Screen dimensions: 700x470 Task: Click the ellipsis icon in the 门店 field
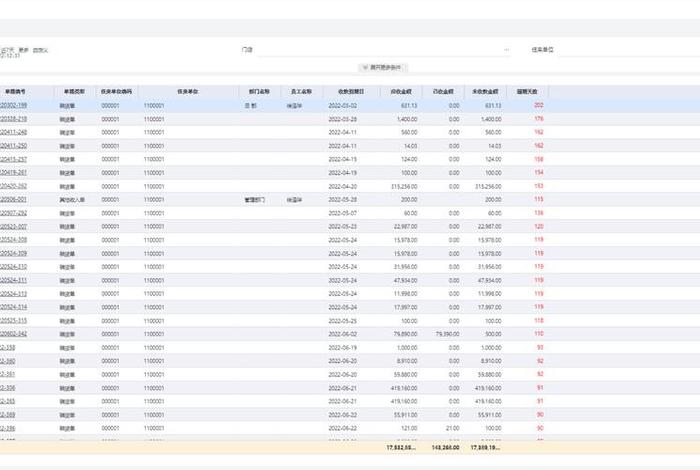pyautogui.click(x=505, y=48)
